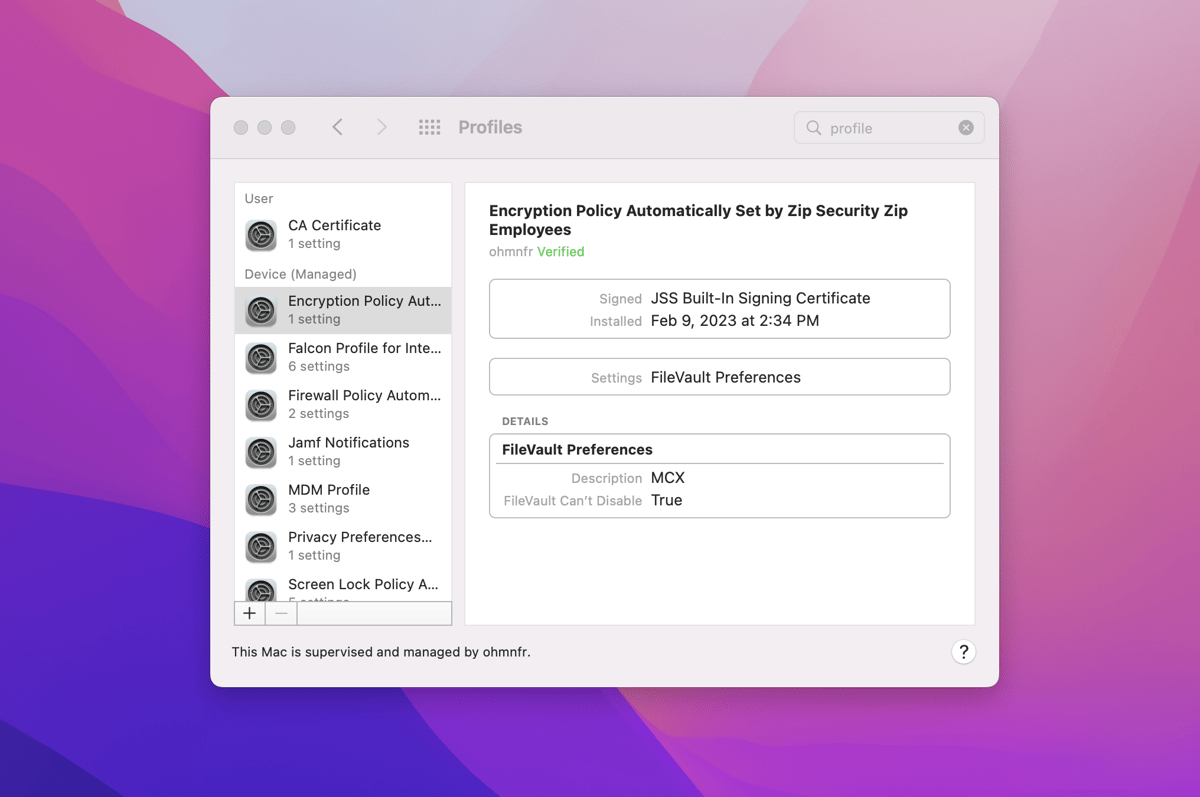Click the Encryption Policy profile badge icon
Screen dimensions: 1200x797
pyautogui.click(x=261, y=310)
